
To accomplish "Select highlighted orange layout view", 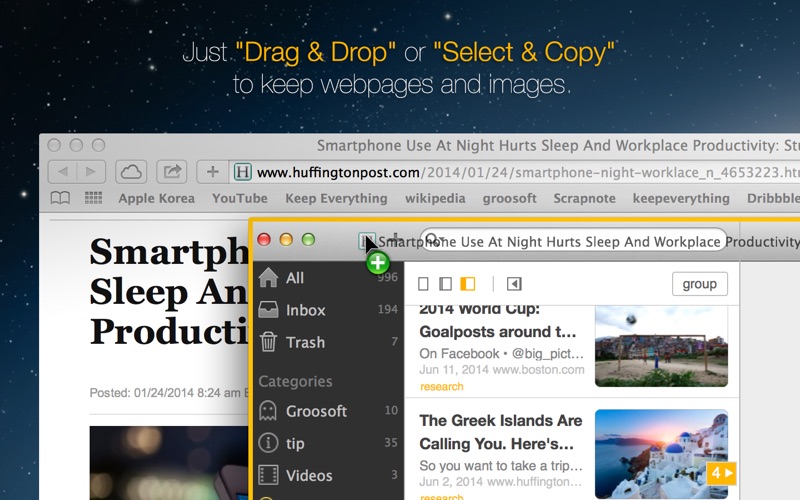I will (x=468, y=284).
